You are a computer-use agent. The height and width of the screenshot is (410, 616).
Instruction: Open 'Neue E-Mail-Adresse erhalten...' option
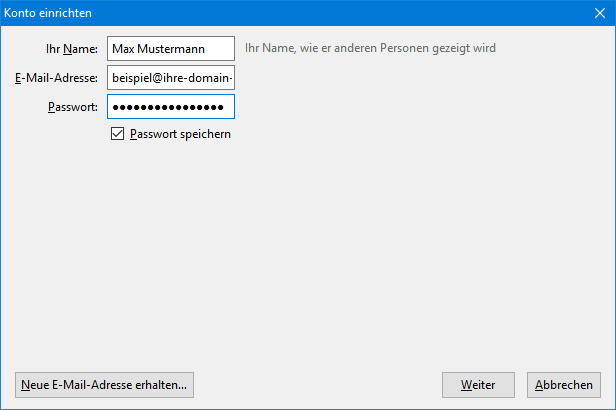[104, 385]
